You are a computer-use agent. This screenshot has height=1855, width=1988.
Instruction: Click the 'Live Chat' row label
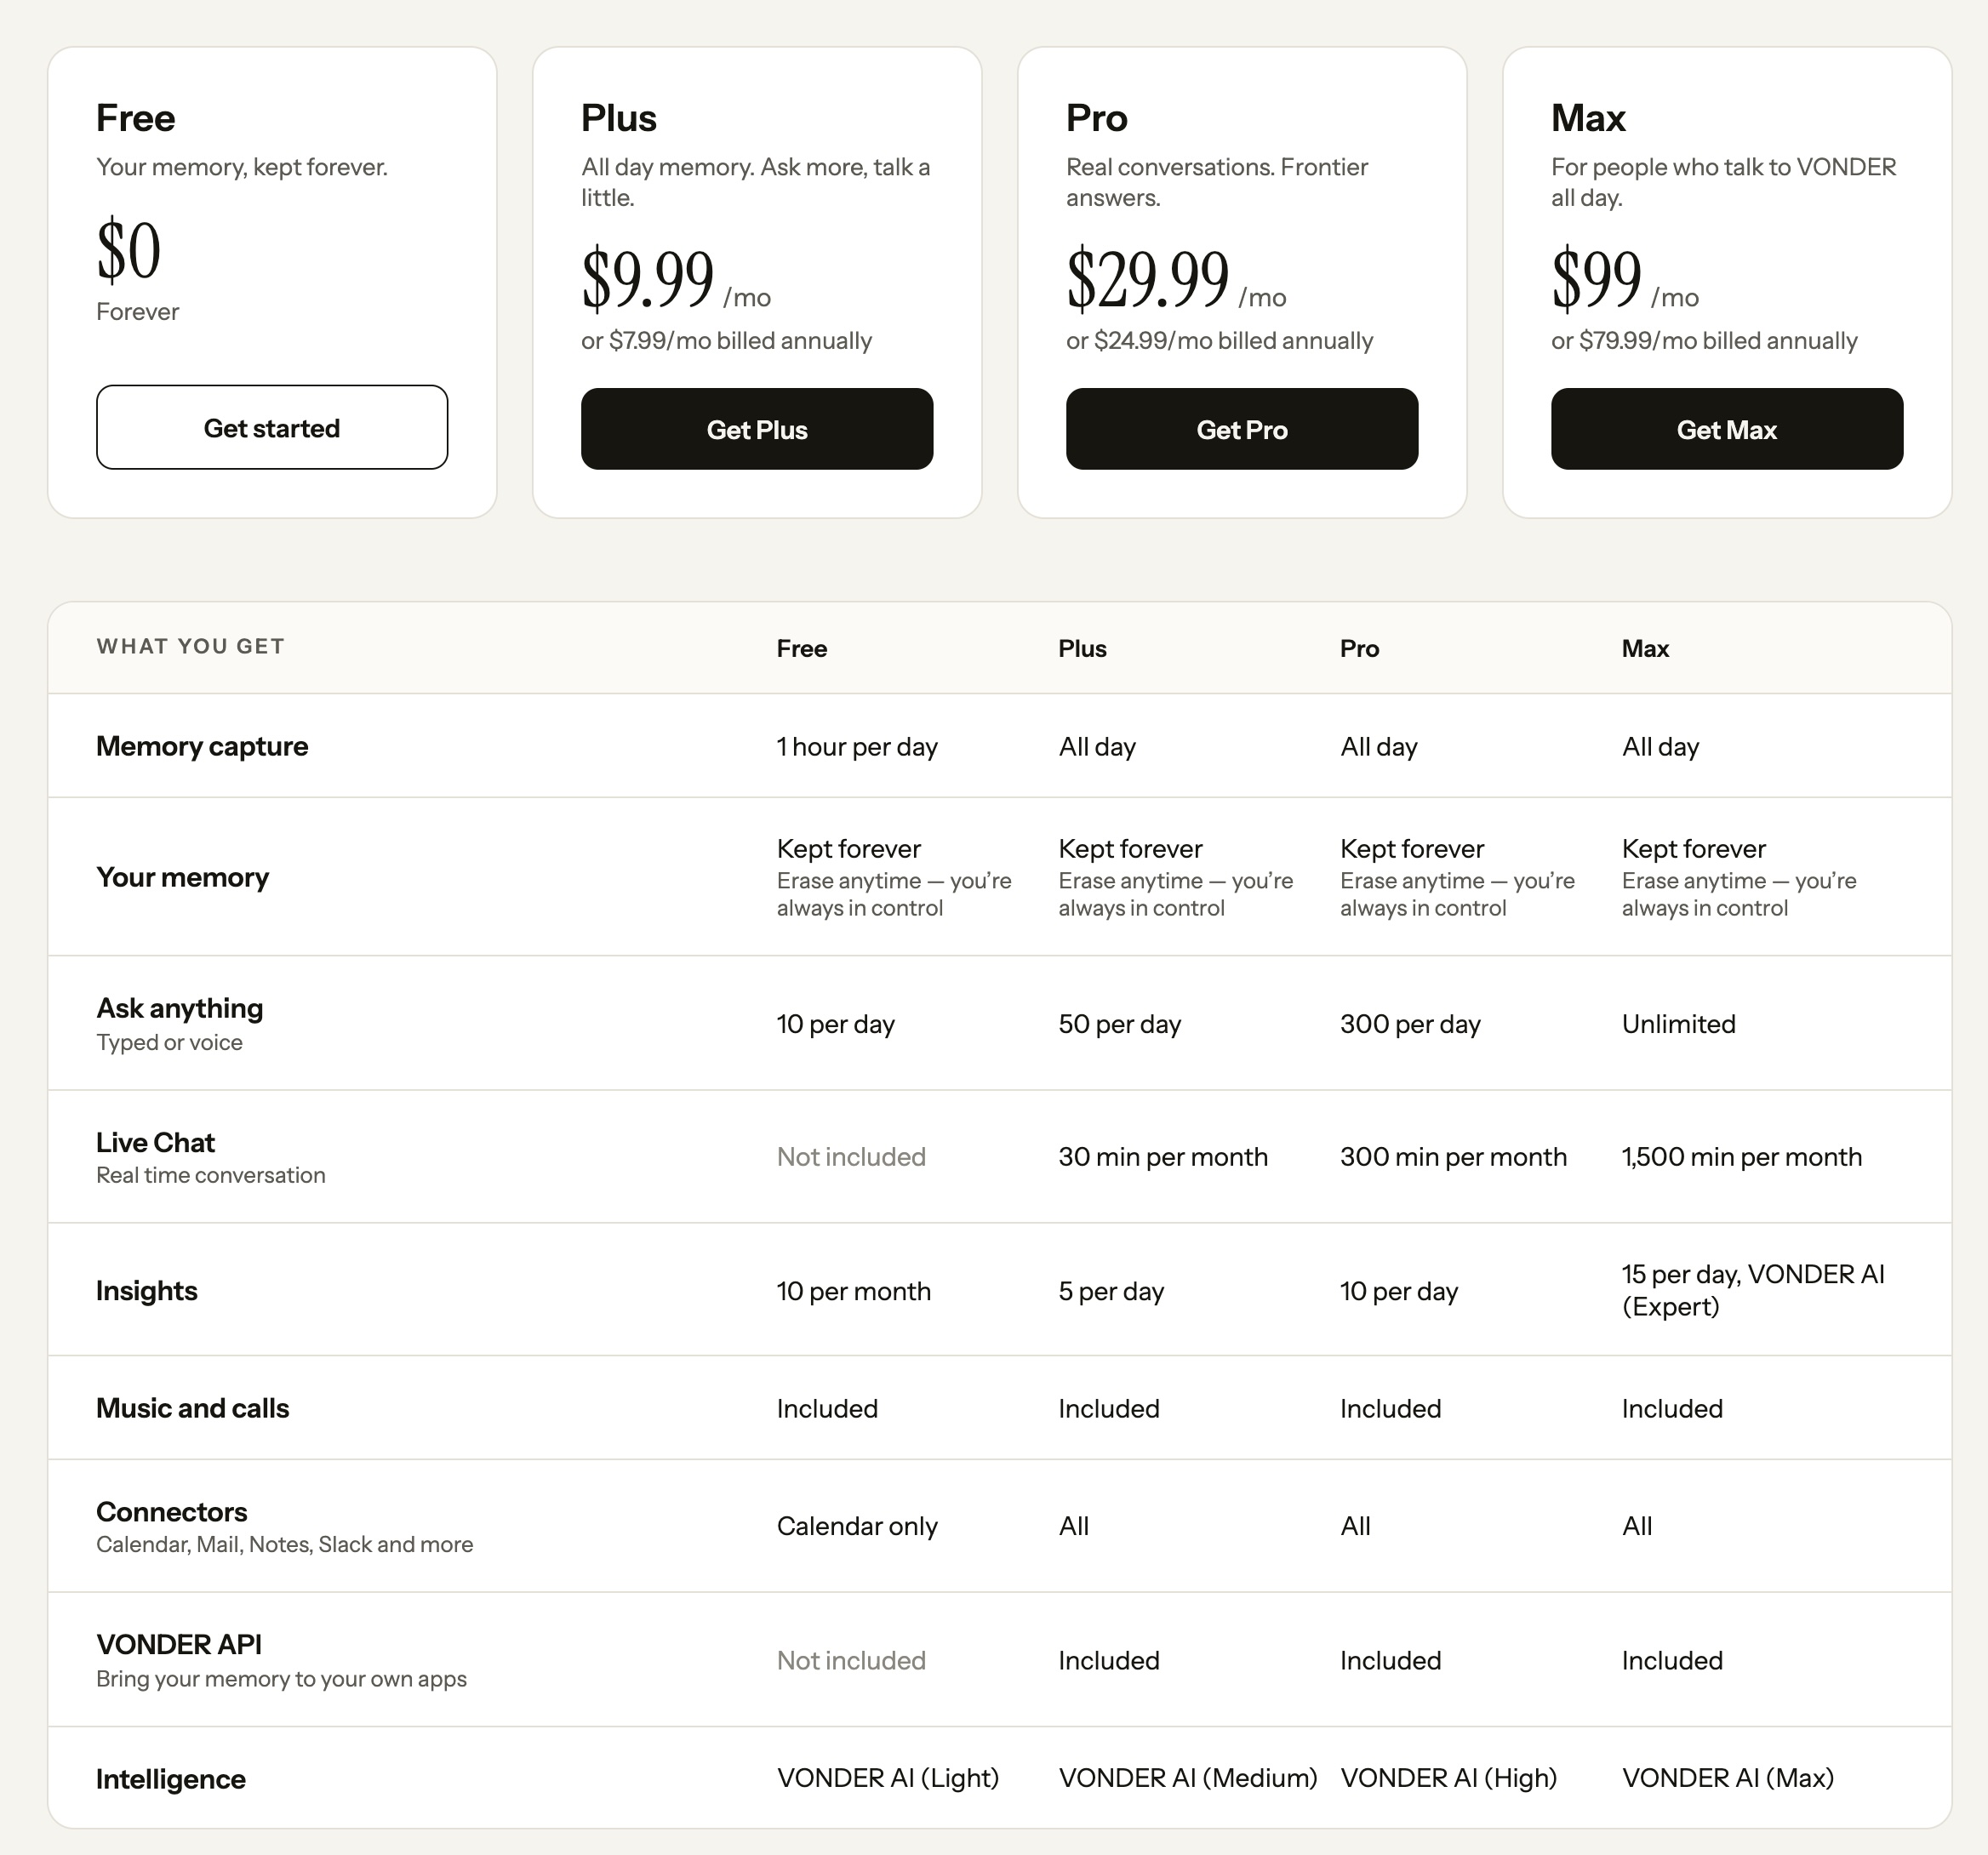pos(156,1142)
